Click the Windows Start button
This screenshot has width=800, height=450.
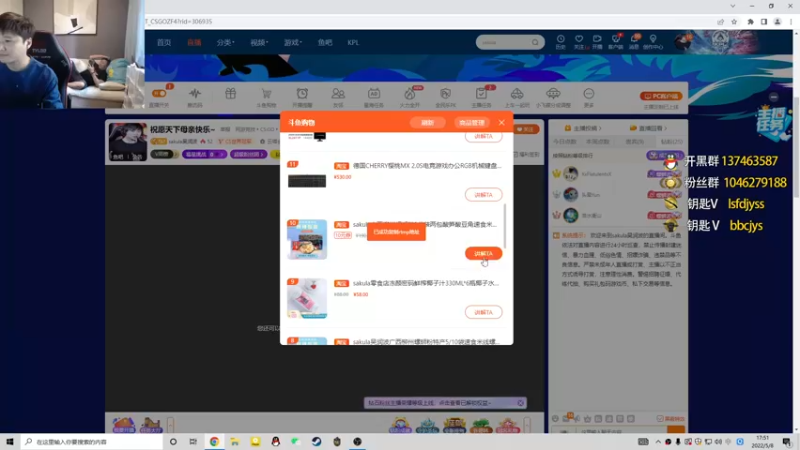pyautogui.click(x=10, y=441)
